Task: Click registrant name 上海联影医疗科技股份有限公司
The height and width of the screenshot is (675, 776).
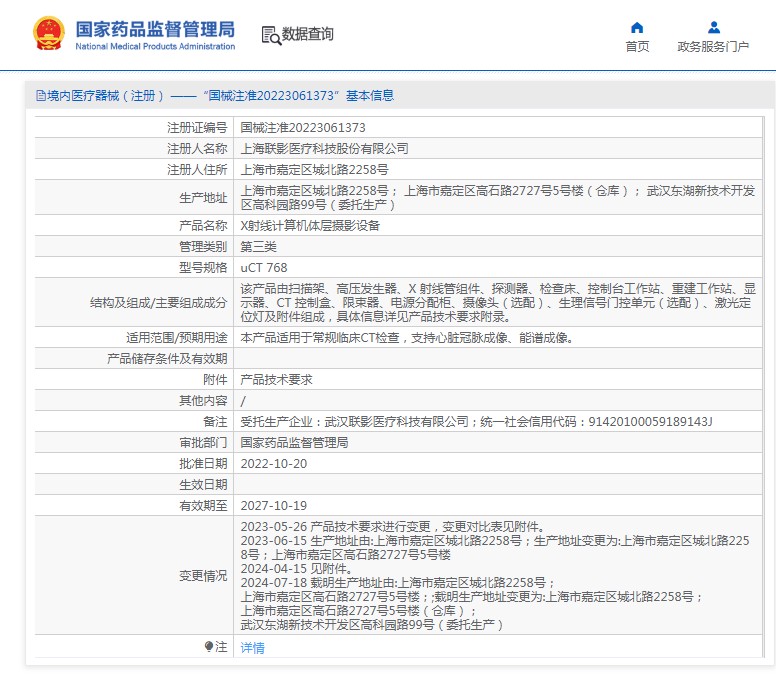Action: pos(325,148)
